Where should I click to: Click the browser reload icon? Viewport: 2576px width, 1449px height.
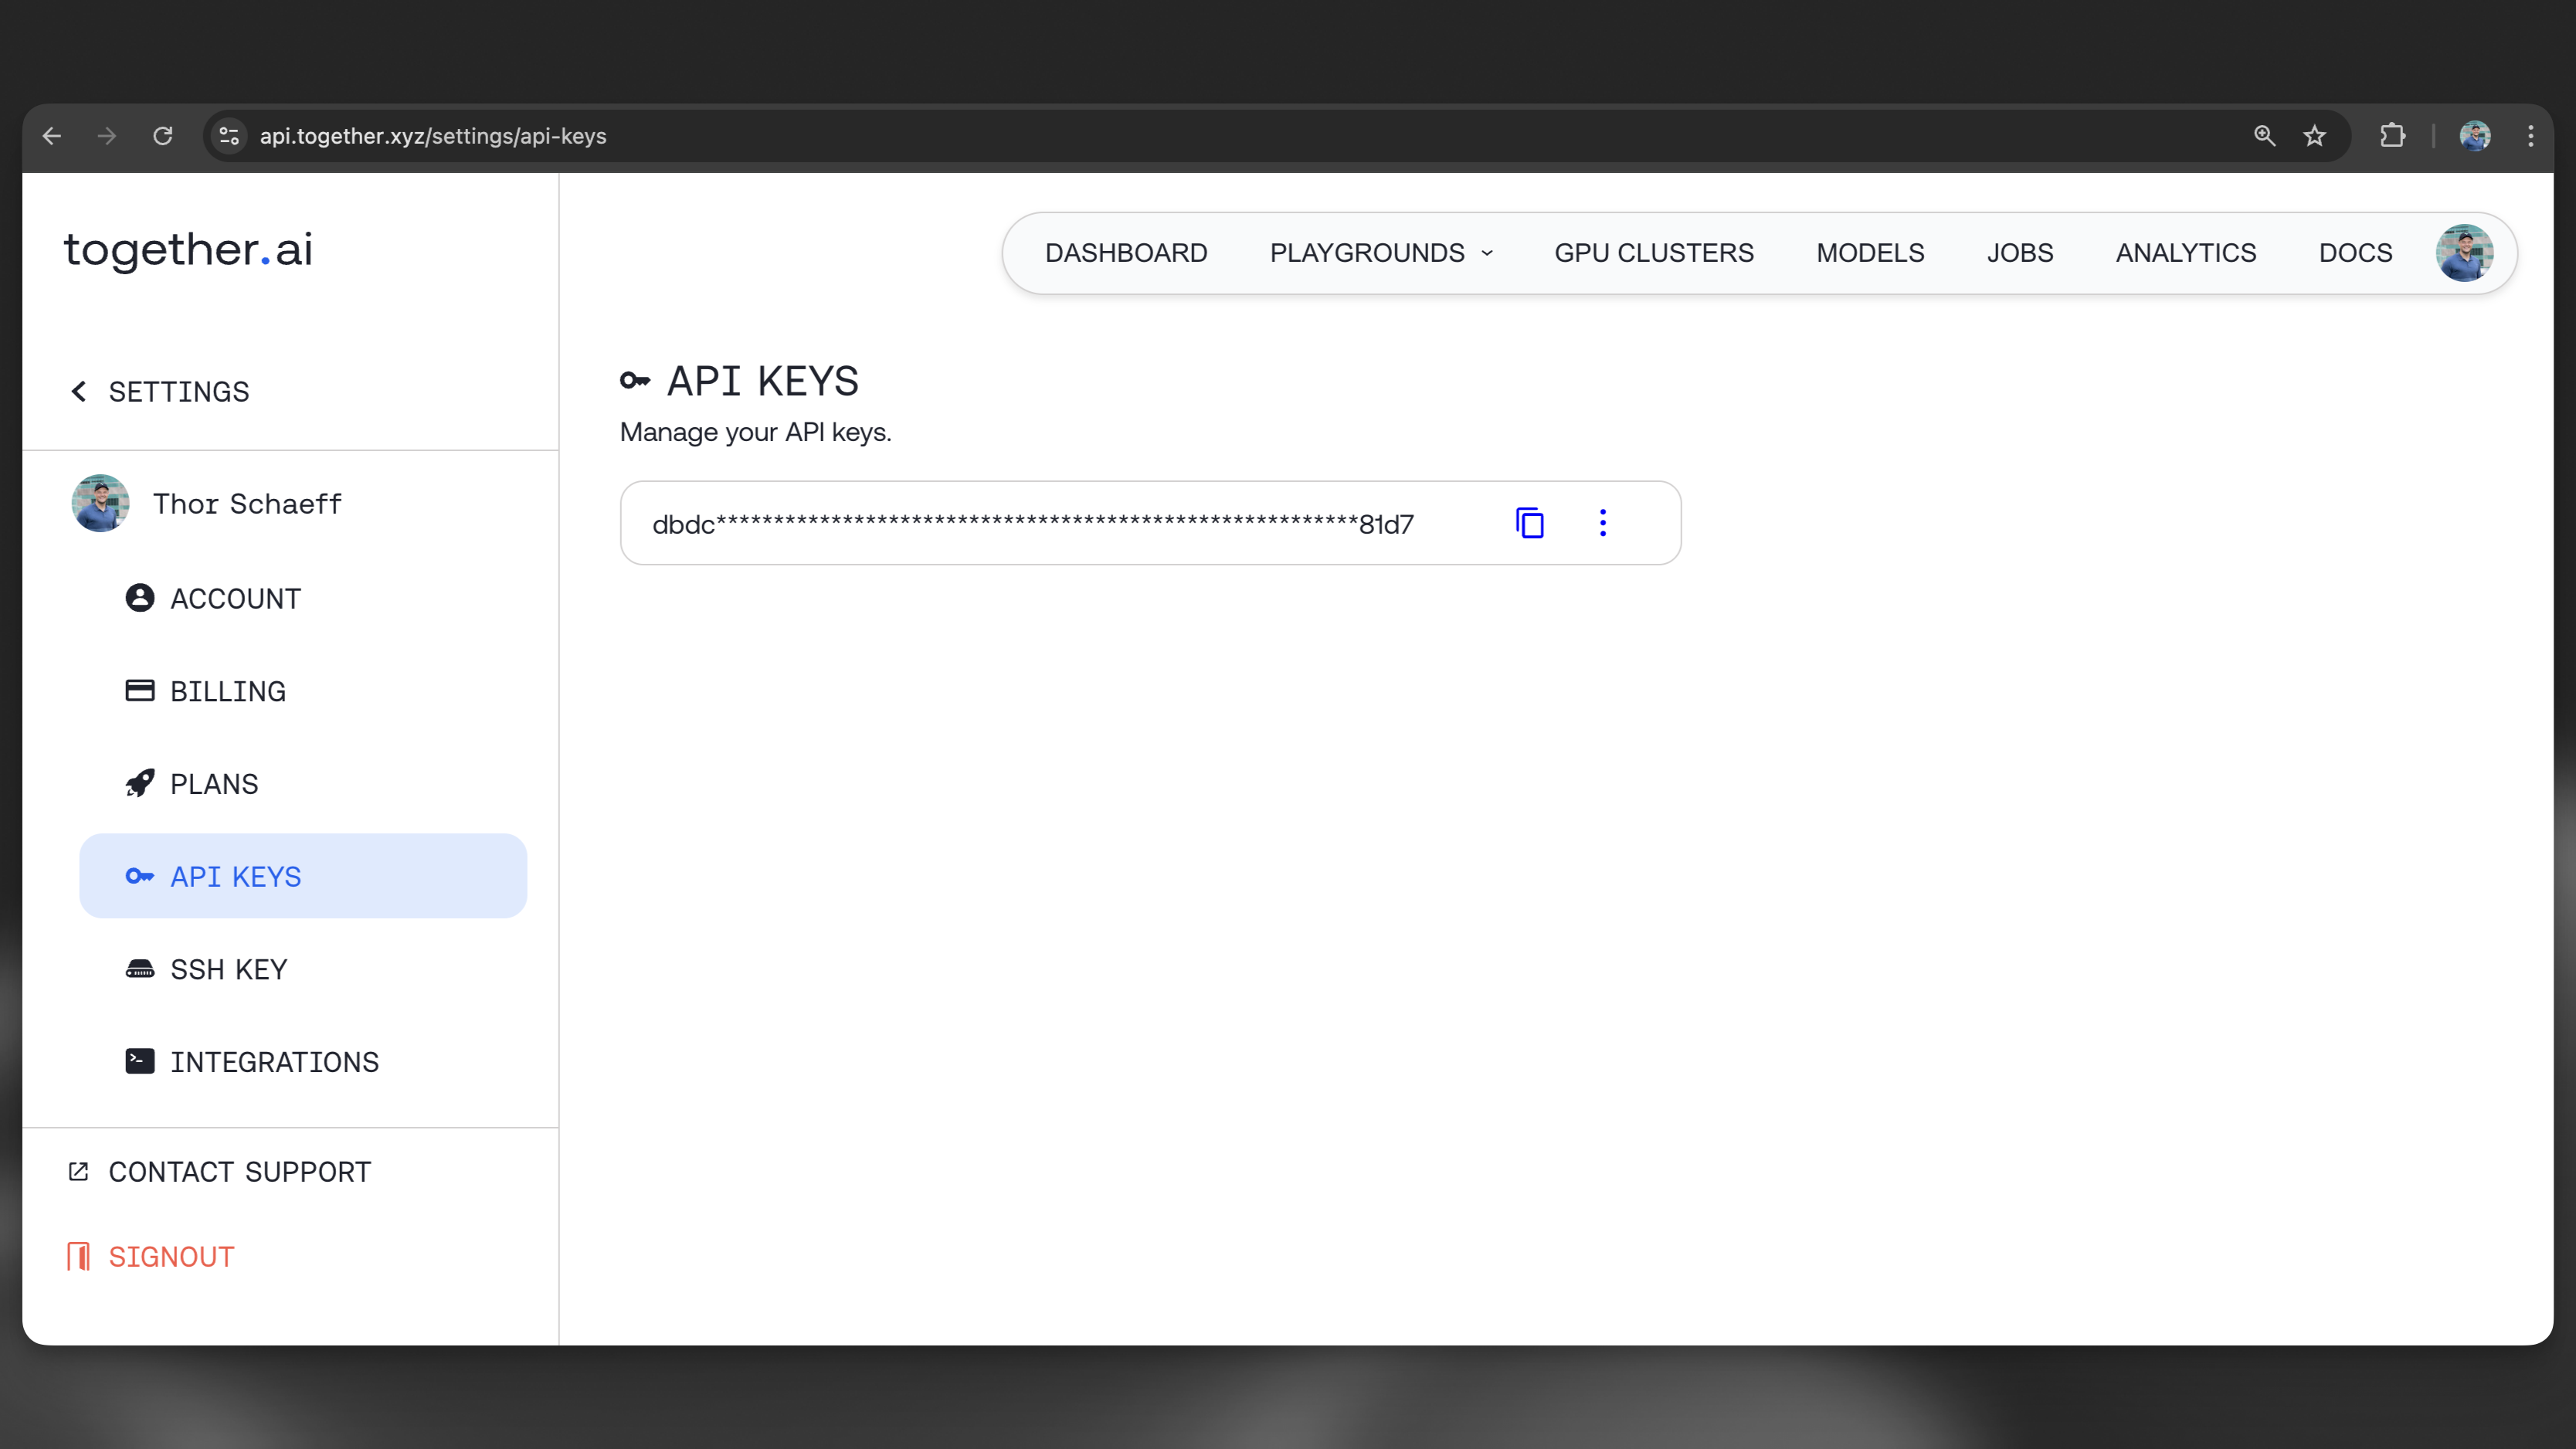click(x=162, y=135)
